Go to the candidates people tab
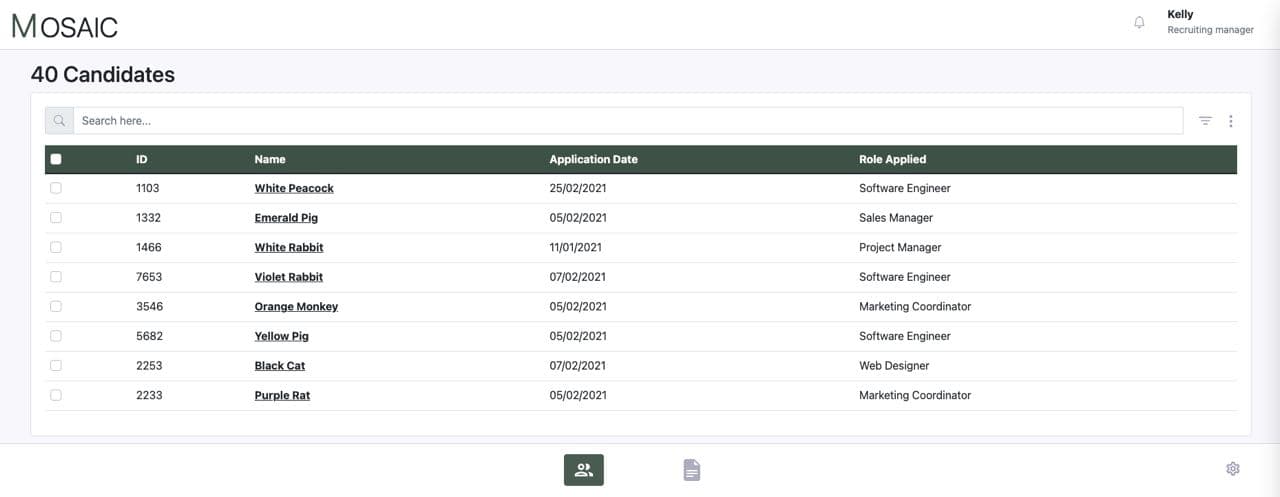The width and height of the screenshot is (1280, 497). click(584, 470)
